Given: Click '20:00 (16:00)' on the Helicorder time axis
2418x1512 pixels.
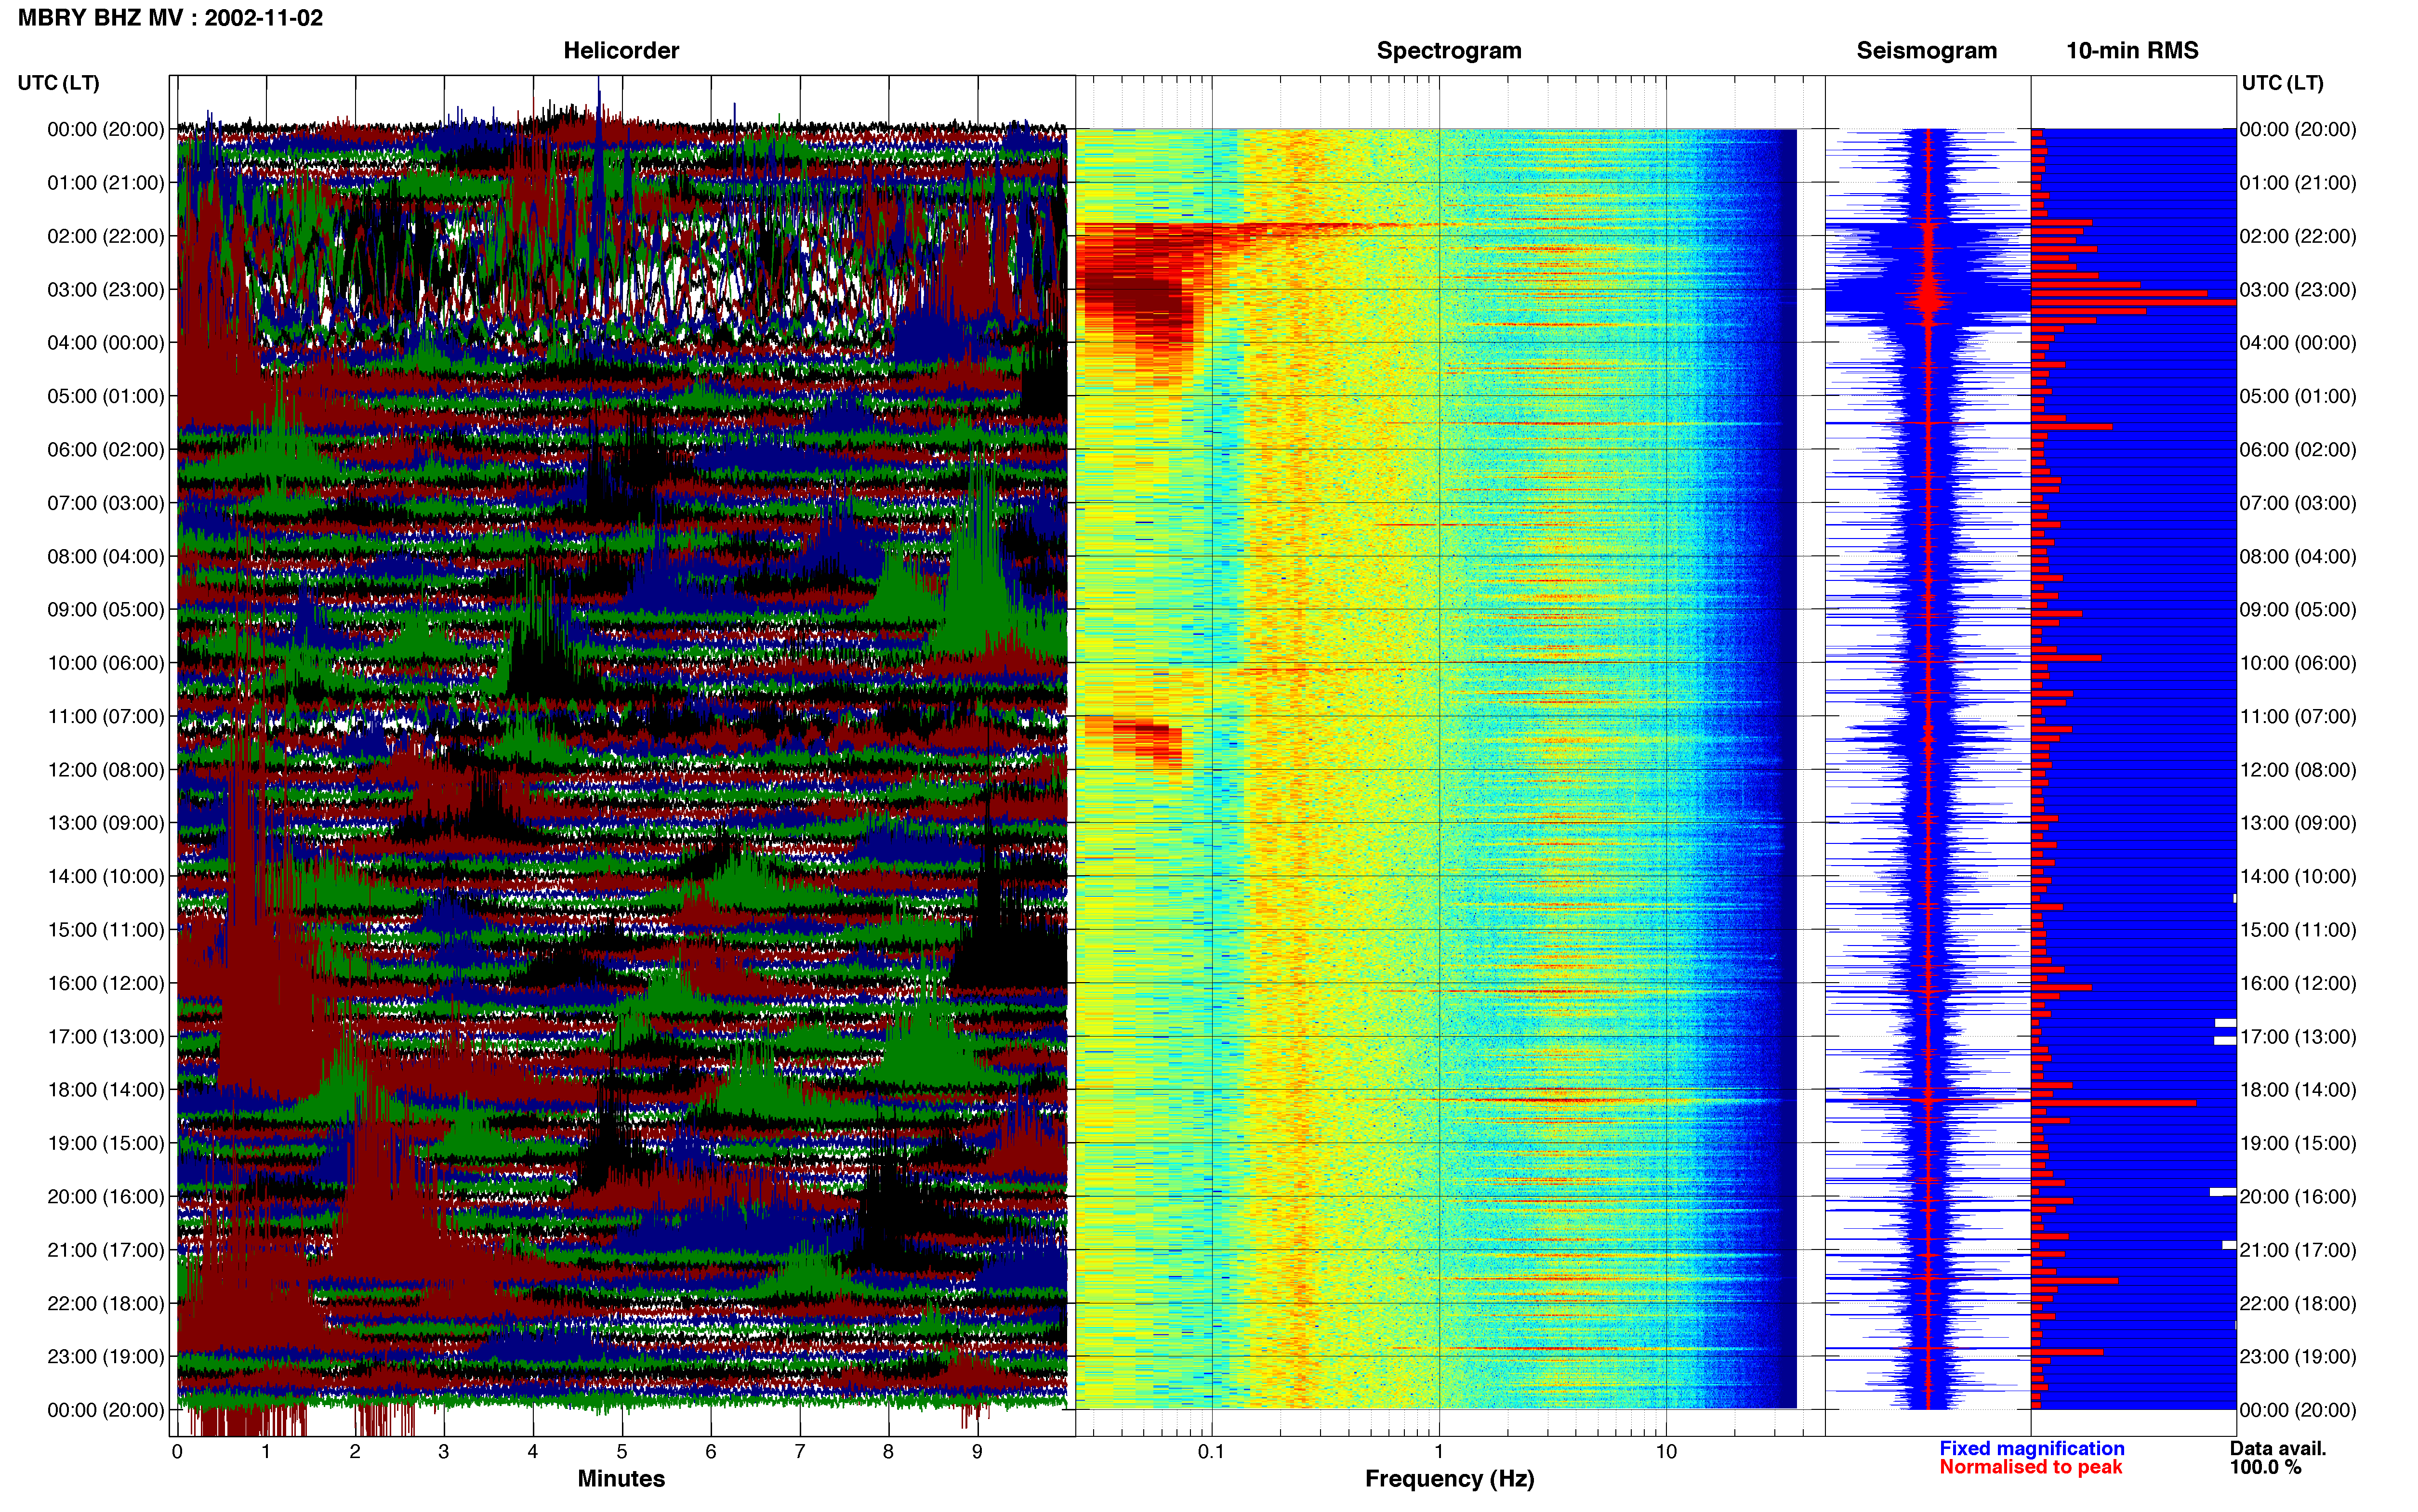Looking at the screenshot, I should coord(106,1197).
